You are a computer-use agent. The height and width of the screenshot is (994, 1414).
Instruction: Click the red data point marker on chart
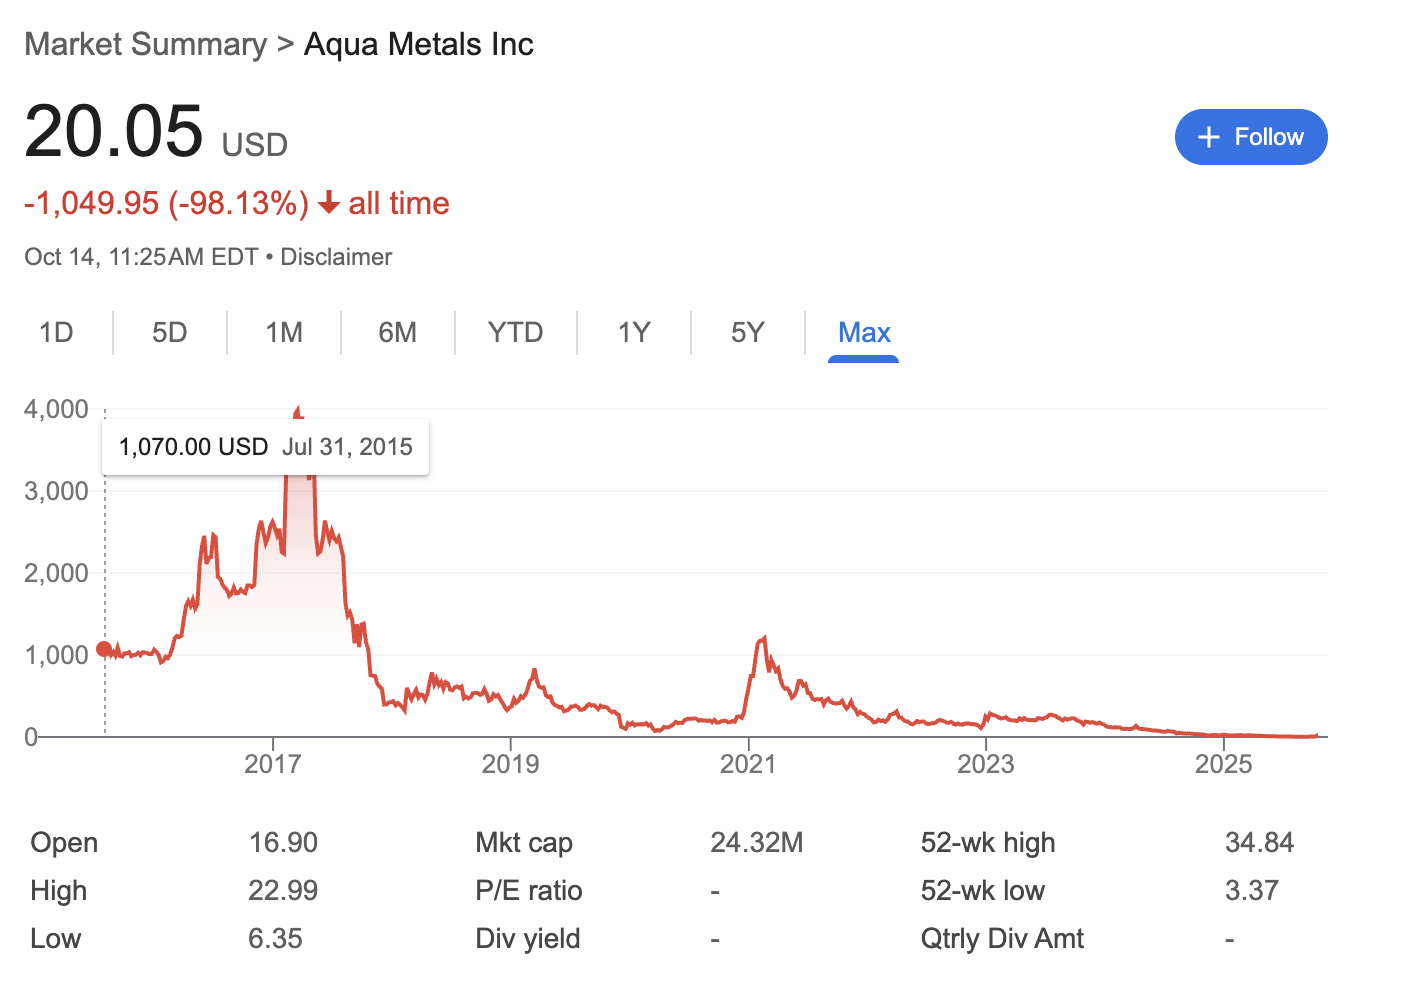(x=104, y=650)
